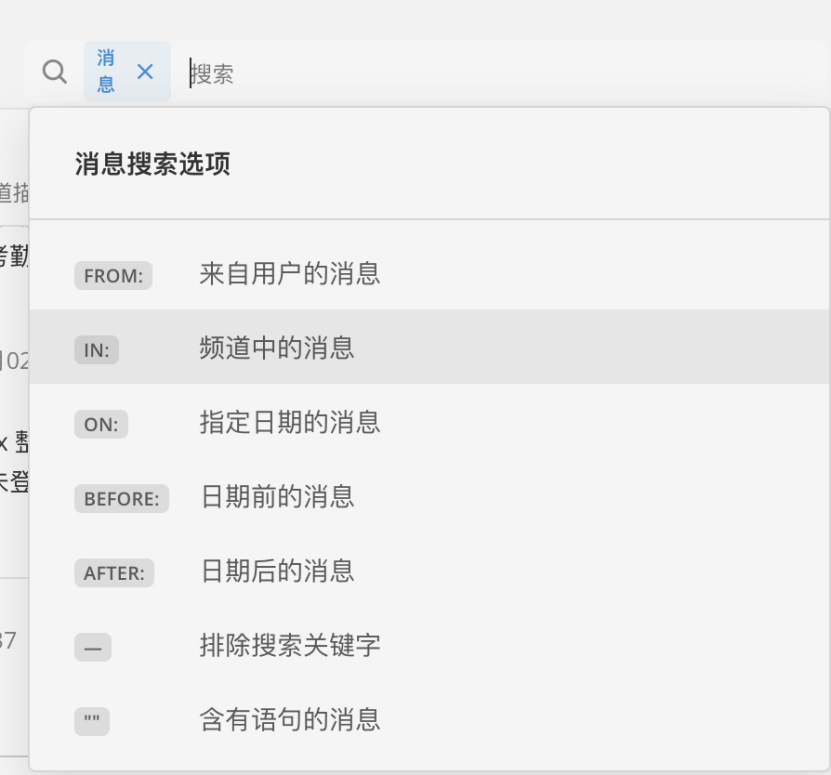The width and height of the screenshot is (831, 775).
Task: Click the blue 消息 filter chip label
Action: coord(106,72)
